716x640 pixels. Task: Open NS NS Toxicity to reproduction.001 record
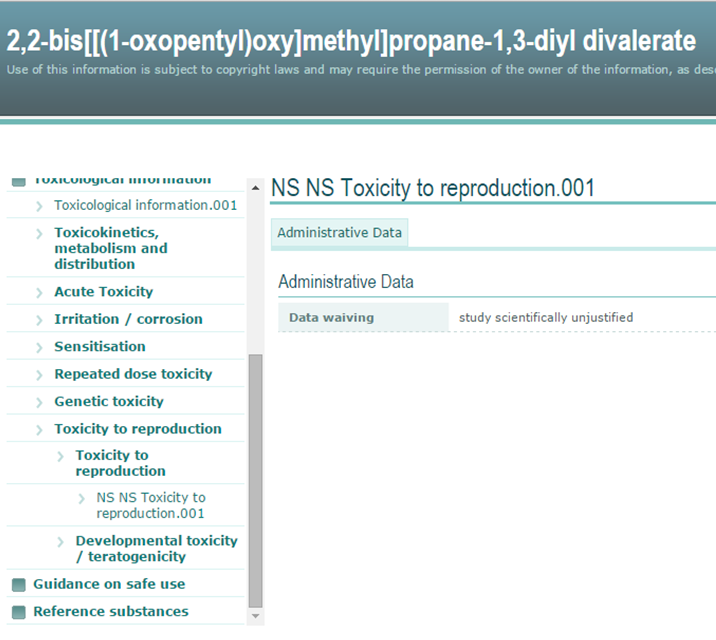tap(150, 505)
